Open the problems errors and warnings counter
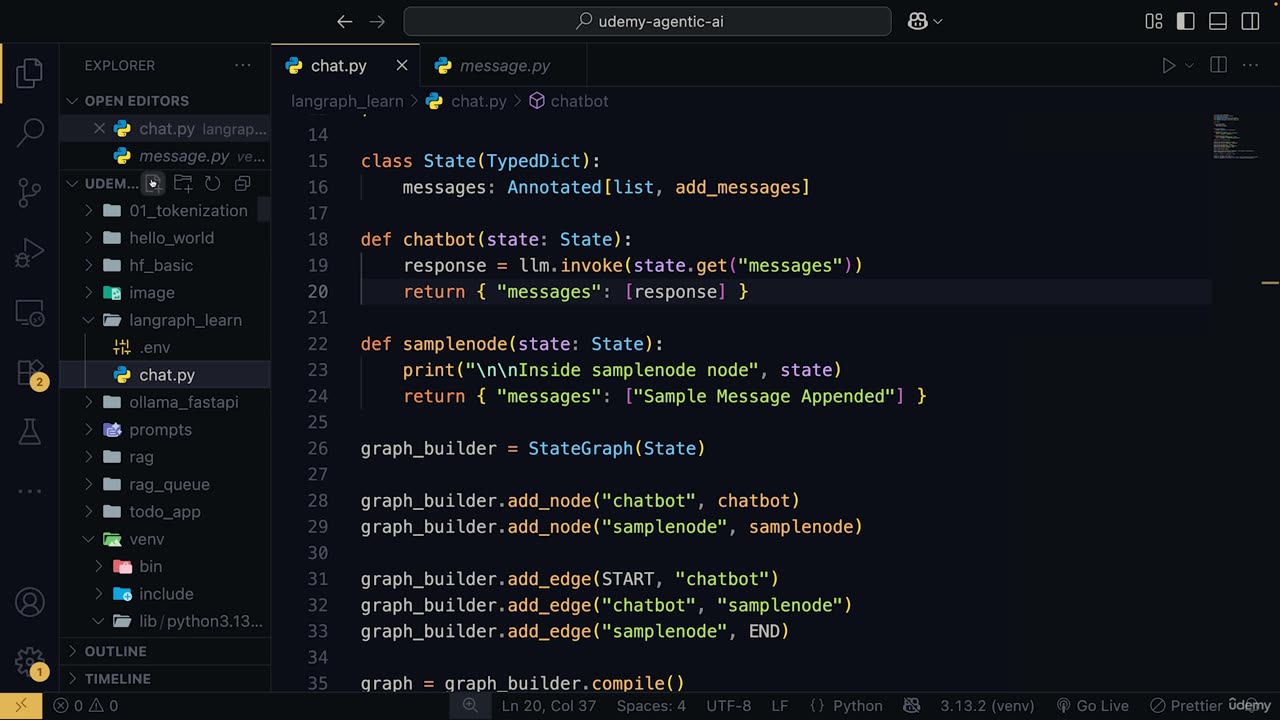This screenshot has width=1280, height=720. click(85, 706)
